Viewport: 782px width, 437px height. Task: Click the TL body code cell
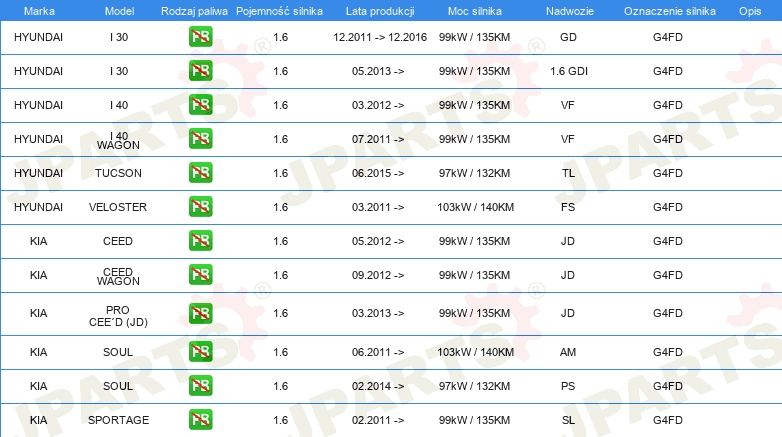tap(568, 173)
